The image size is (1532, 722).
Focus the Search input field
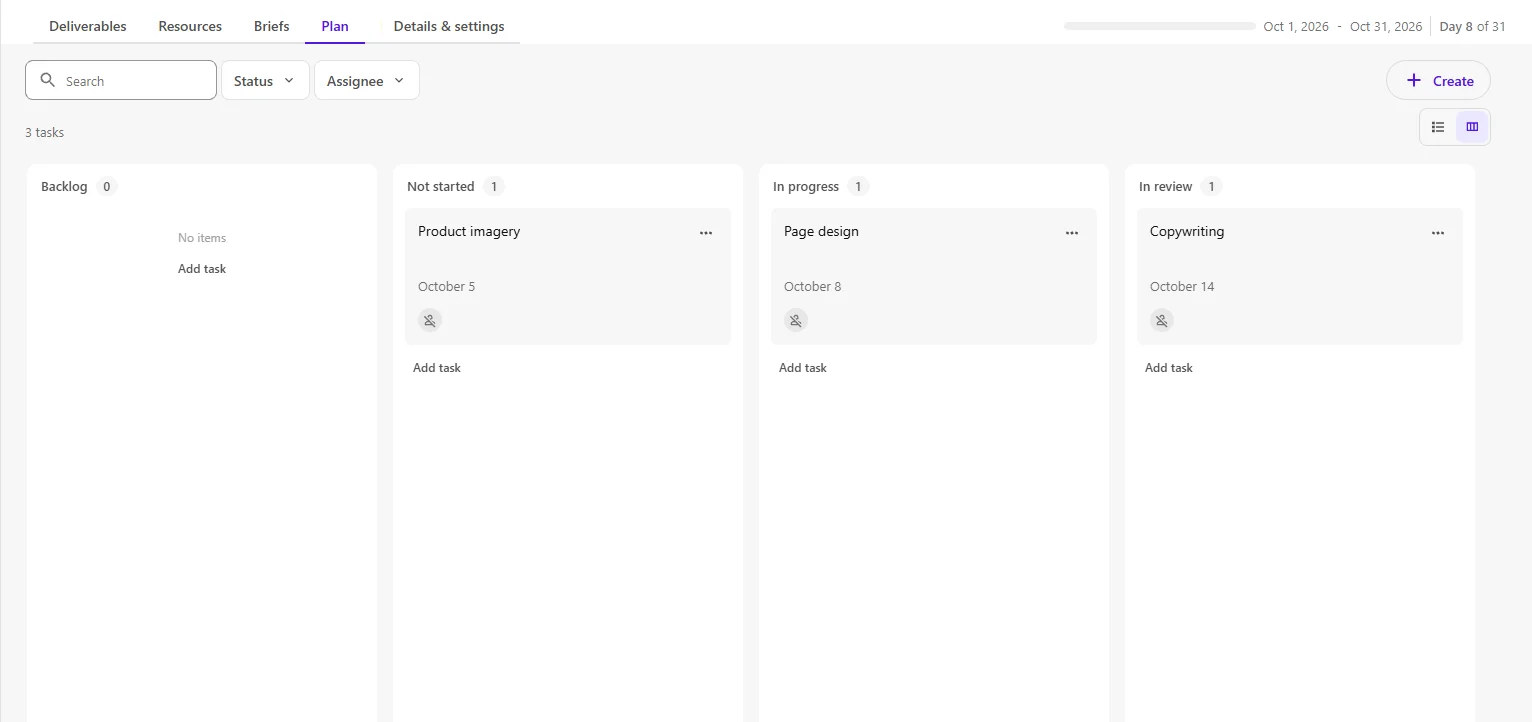pyautogui.click(x=121, y=80)
